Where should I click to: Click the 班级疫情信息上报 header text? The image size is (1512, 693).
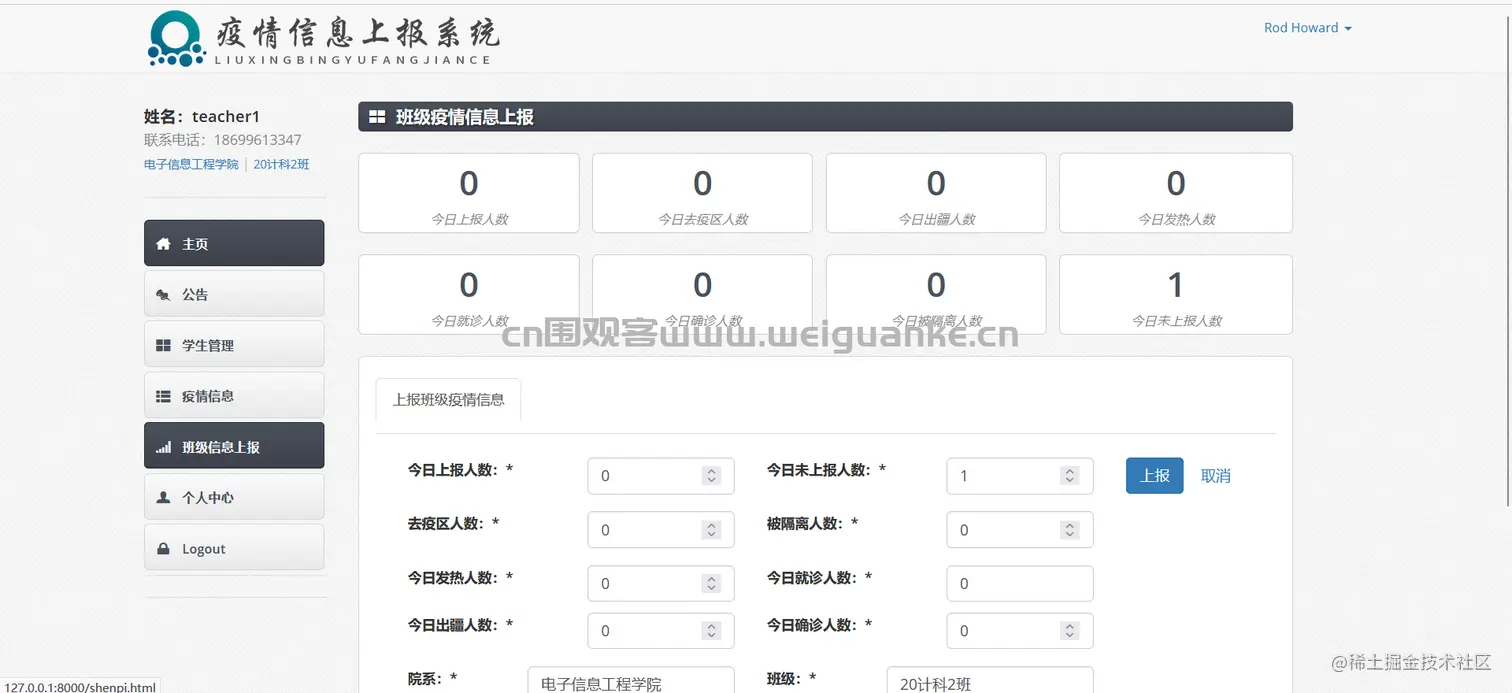pos(465,117)
